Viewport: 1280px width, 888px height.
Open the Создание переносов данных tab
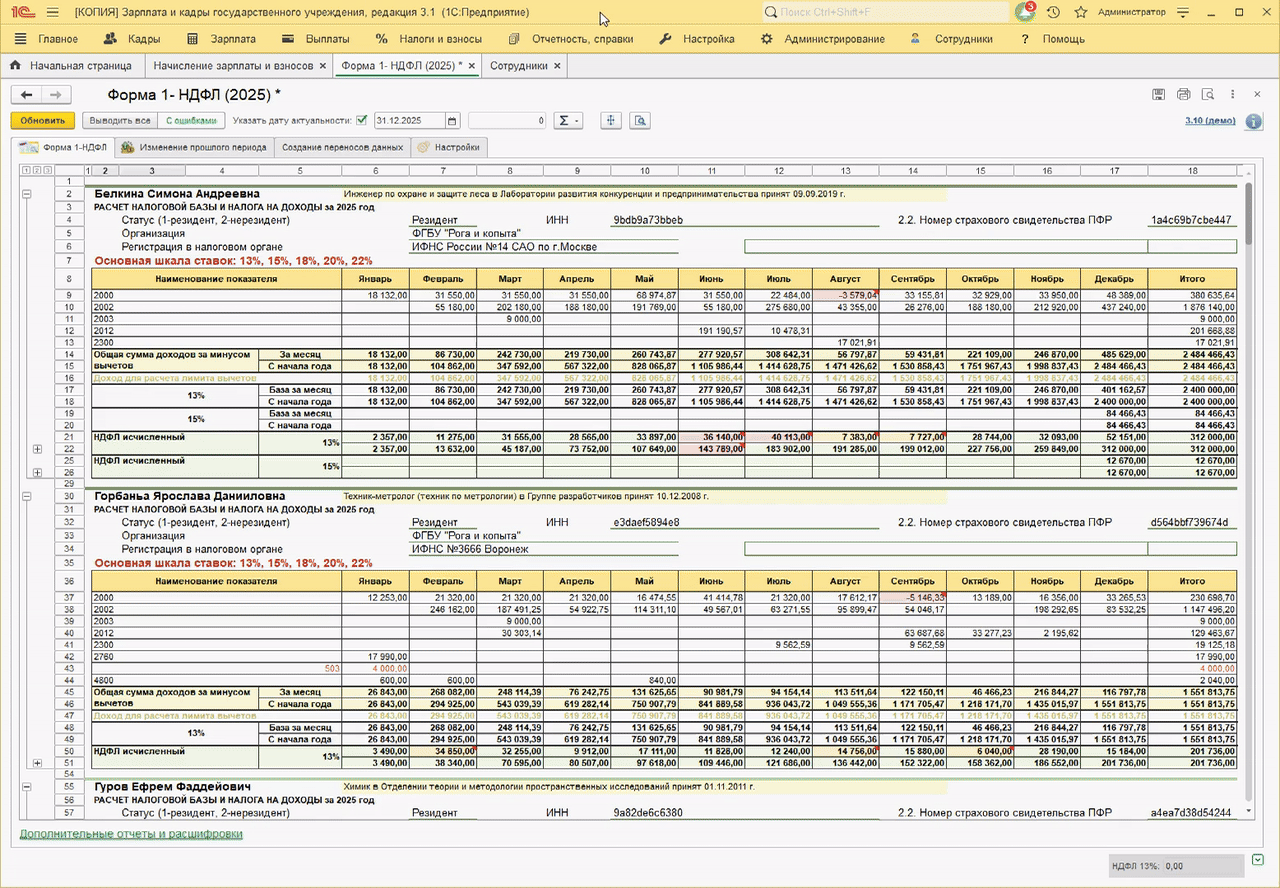click(342, 147)
